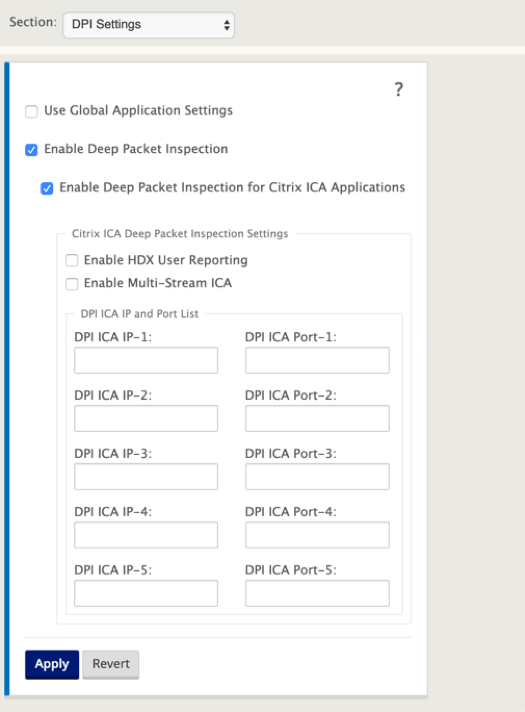Uncheck Enable Deep Packet Inspection
The width and height of the screenshot is (525, 712).
point(31,150)
